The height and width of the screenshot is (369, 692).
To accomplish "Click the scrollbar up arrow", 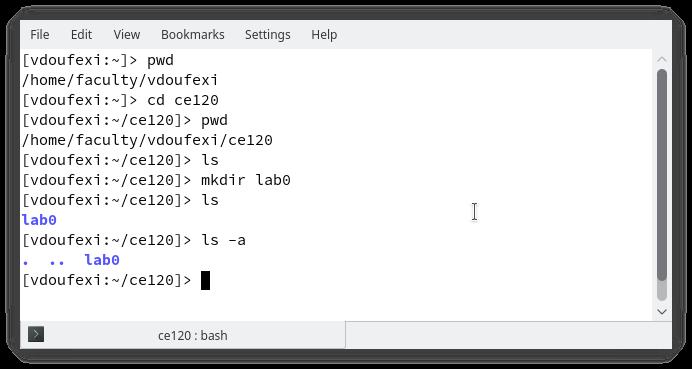I will (662, 60).
